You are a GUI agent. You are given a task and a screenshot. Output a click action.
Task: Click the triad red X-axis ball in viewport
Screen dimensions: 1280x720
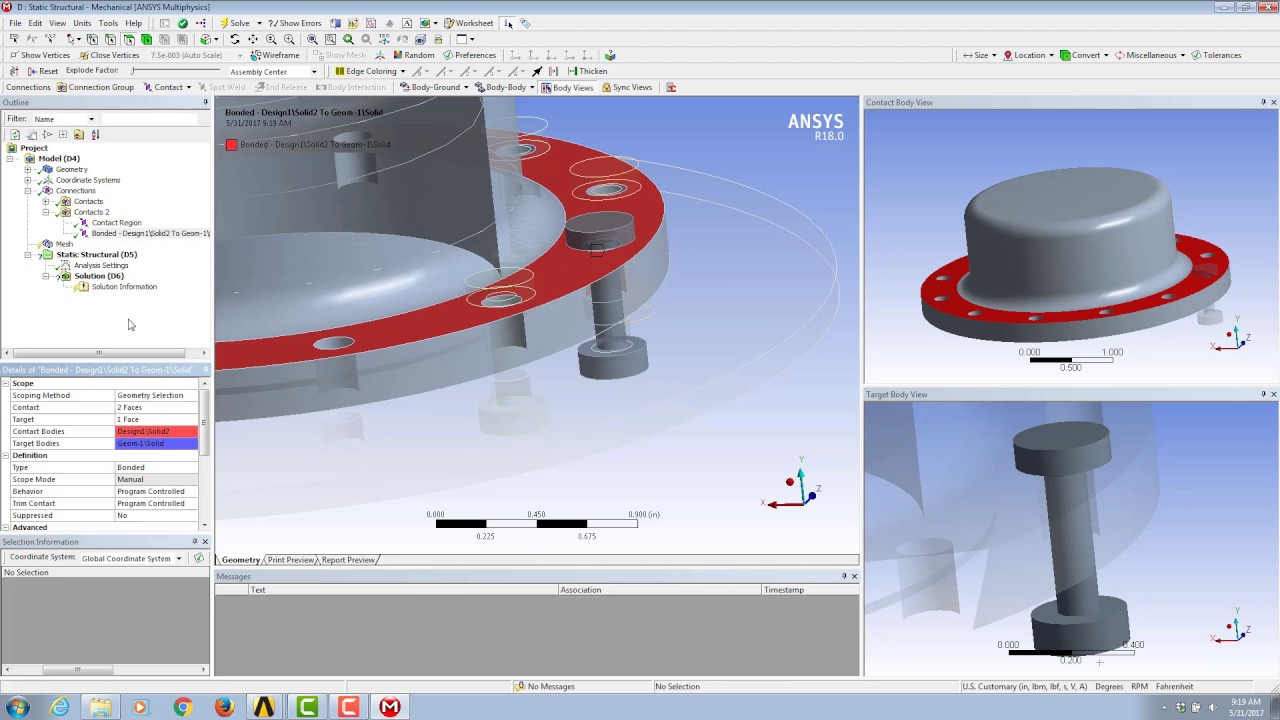[x=790, y=482]
